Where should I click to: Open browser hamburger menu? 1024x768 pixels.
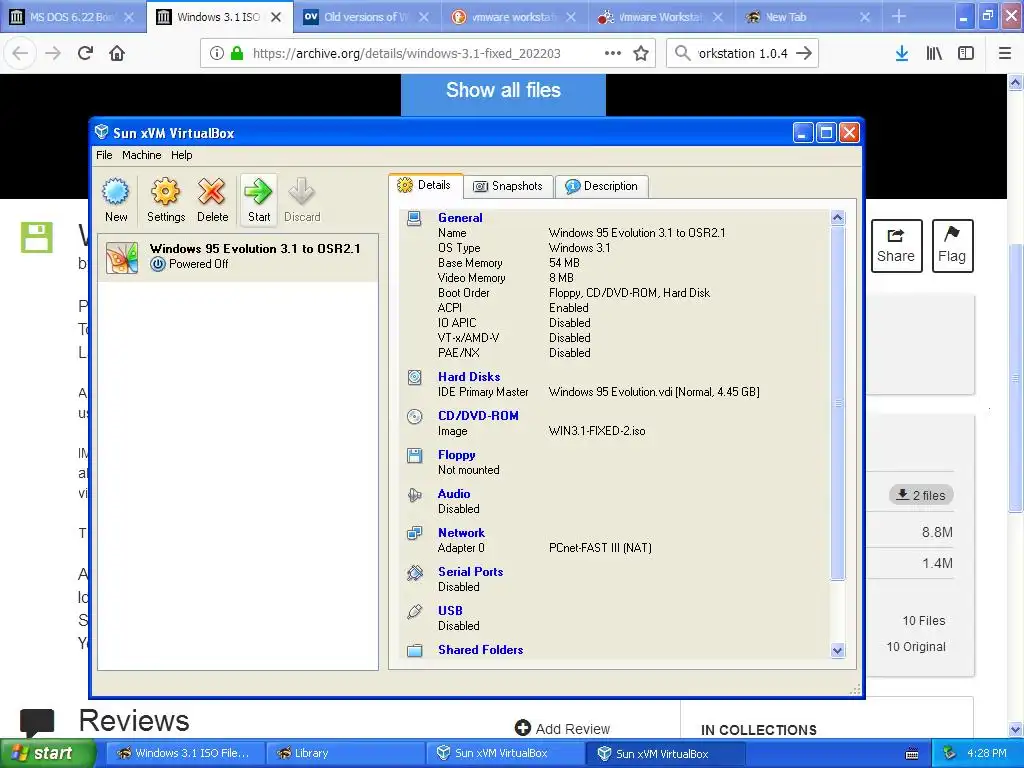click(x=1005, y=54)
